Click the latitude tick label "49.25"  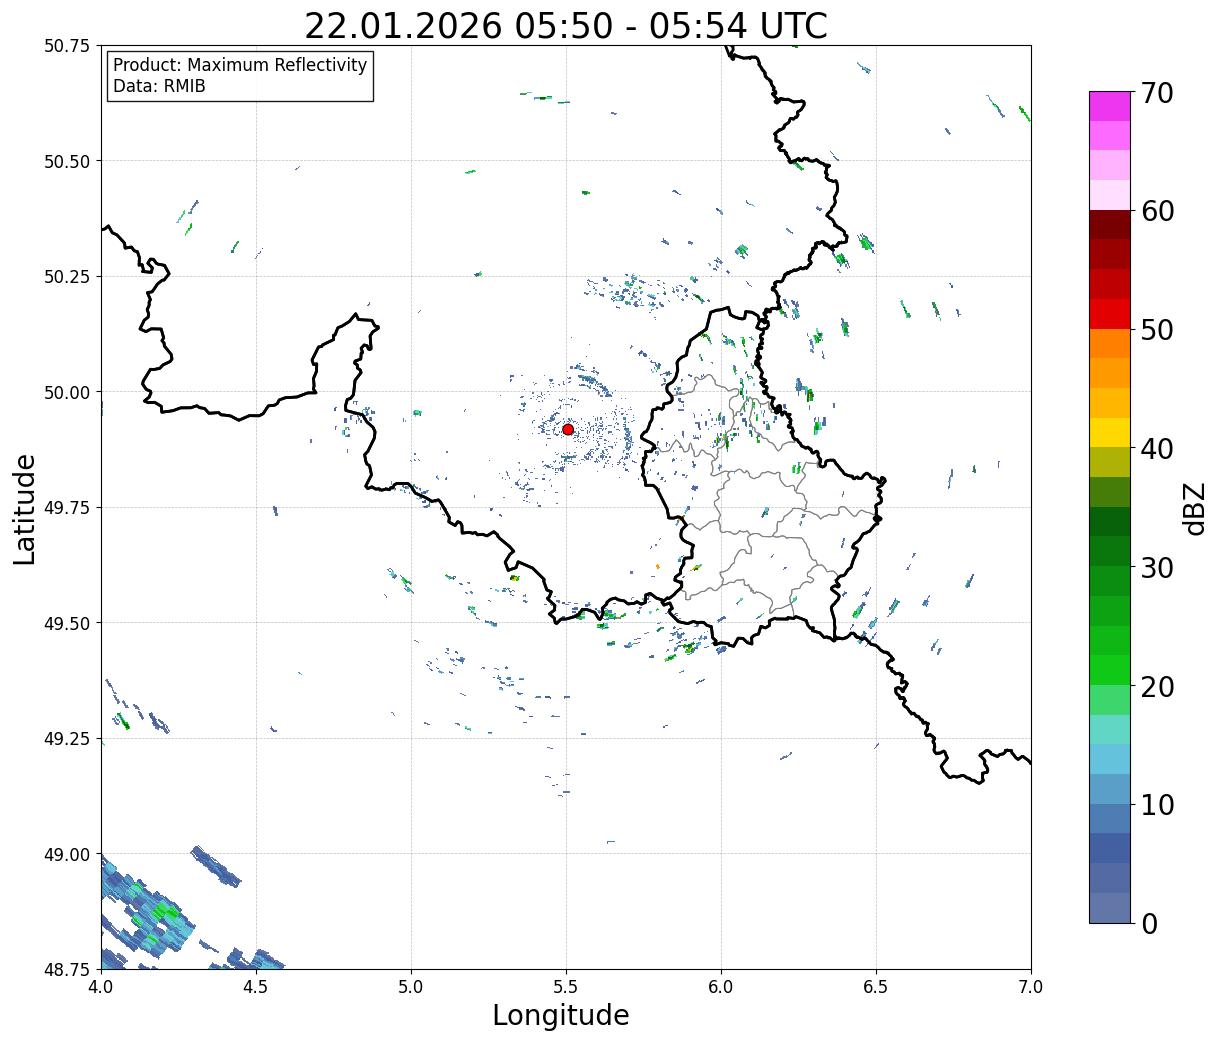pos(66,739)
